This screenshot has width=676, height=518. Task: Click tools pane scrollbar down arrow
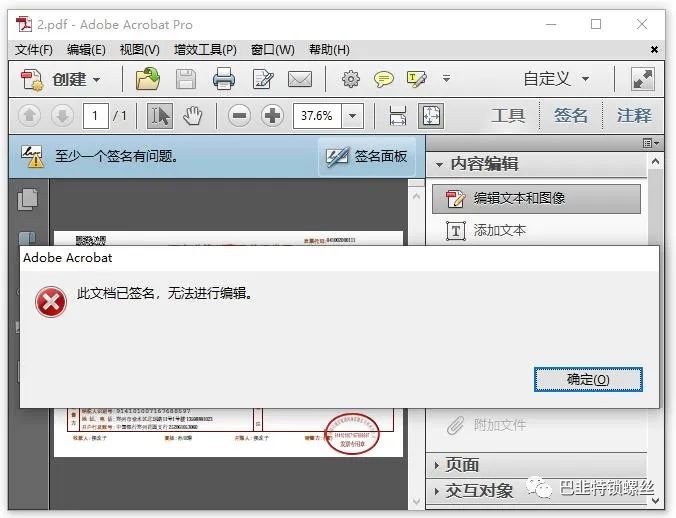pos(656,500)
